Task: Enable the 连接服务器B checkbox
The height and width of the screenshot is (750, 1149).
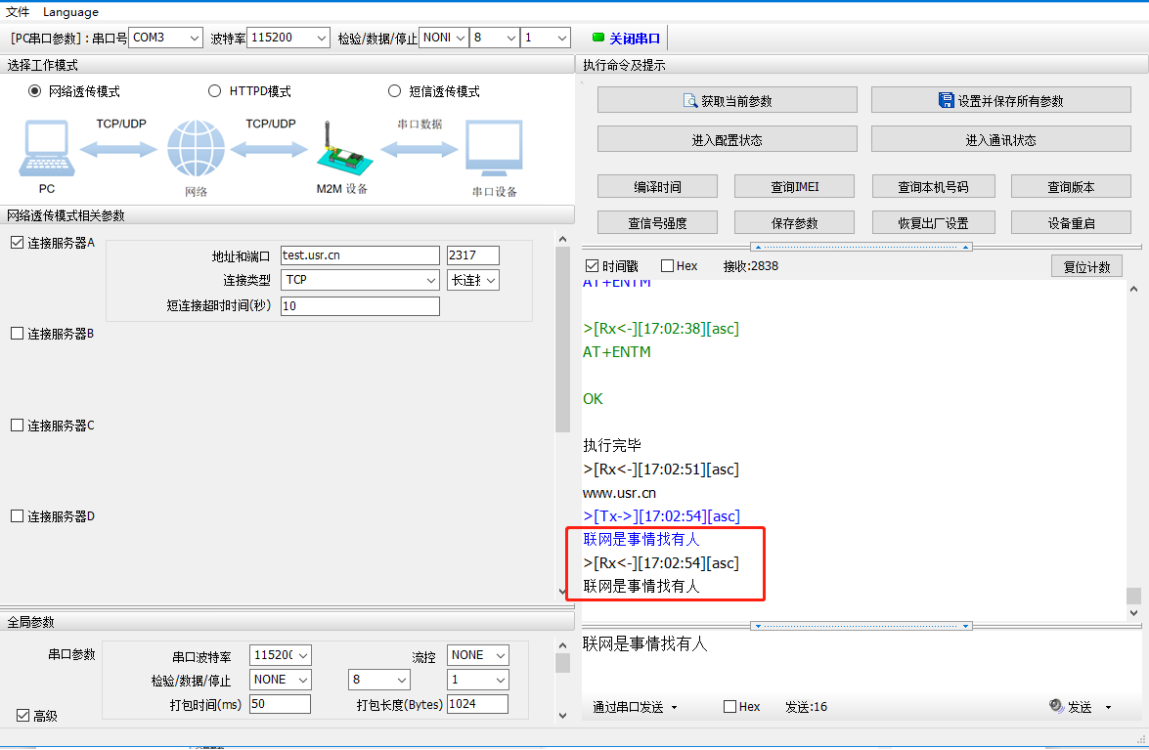Action: [17, 334]
